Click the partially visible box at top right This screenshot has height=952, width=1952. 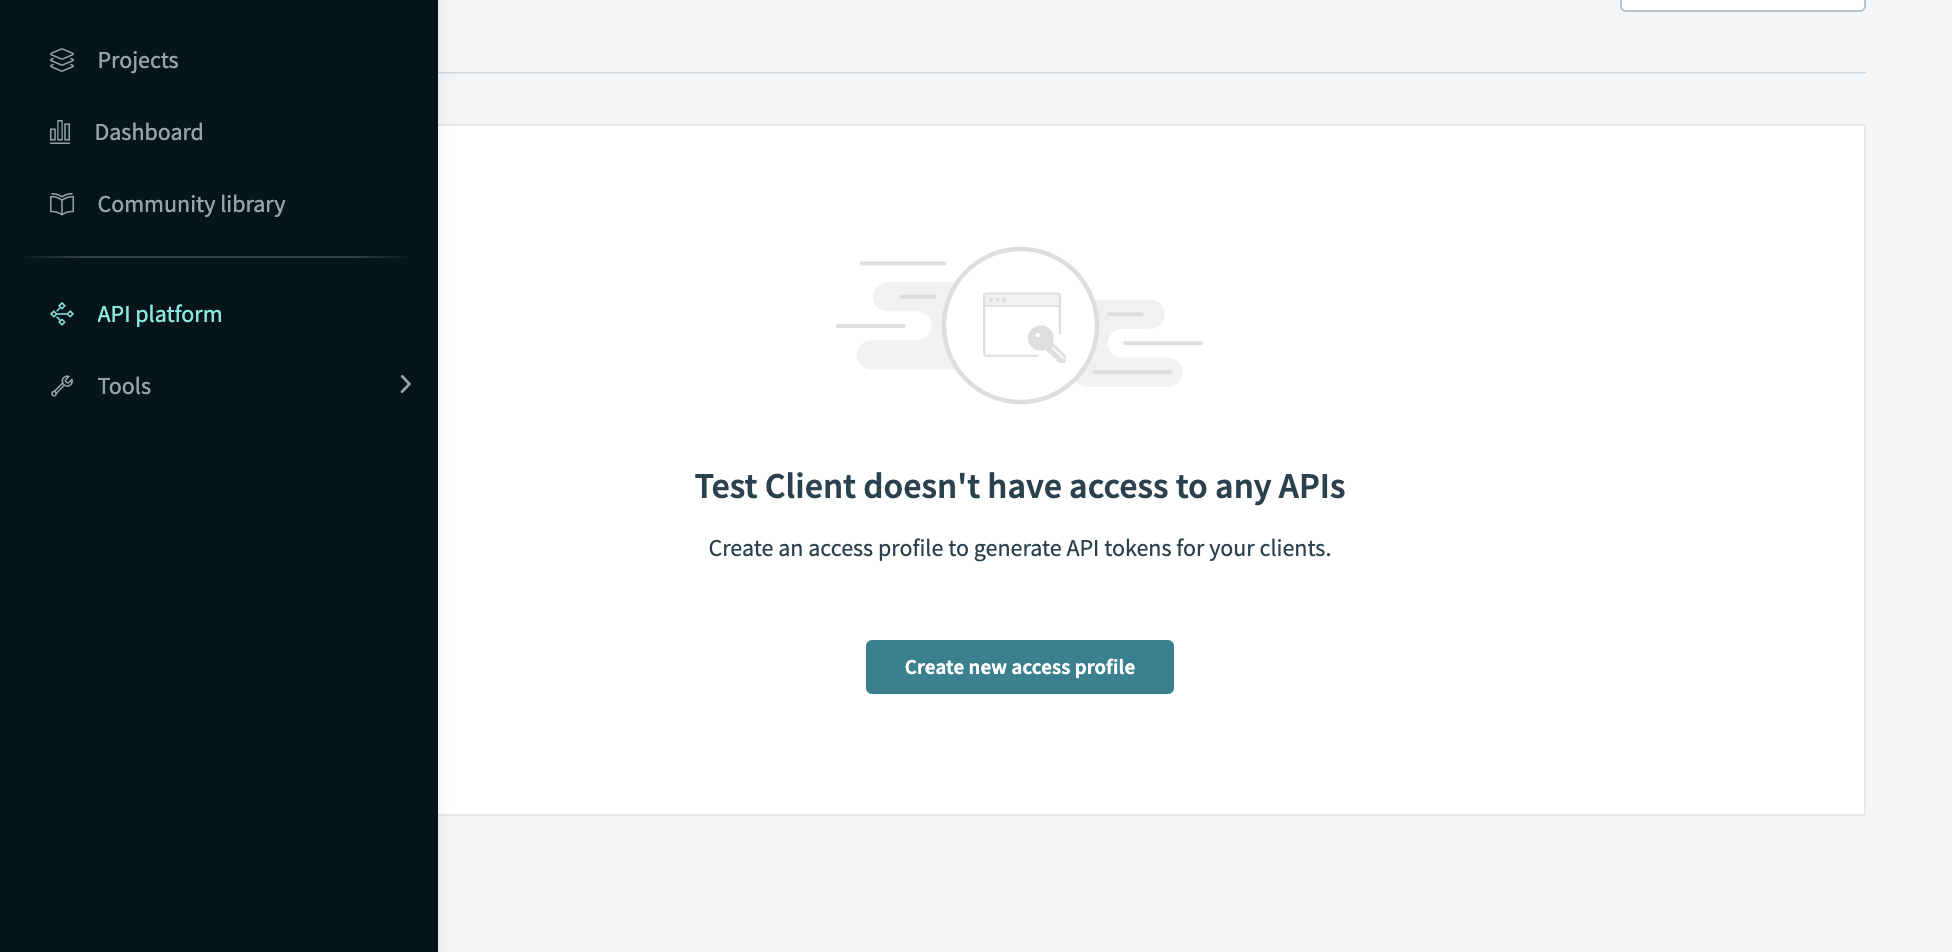pos(1742,5)
